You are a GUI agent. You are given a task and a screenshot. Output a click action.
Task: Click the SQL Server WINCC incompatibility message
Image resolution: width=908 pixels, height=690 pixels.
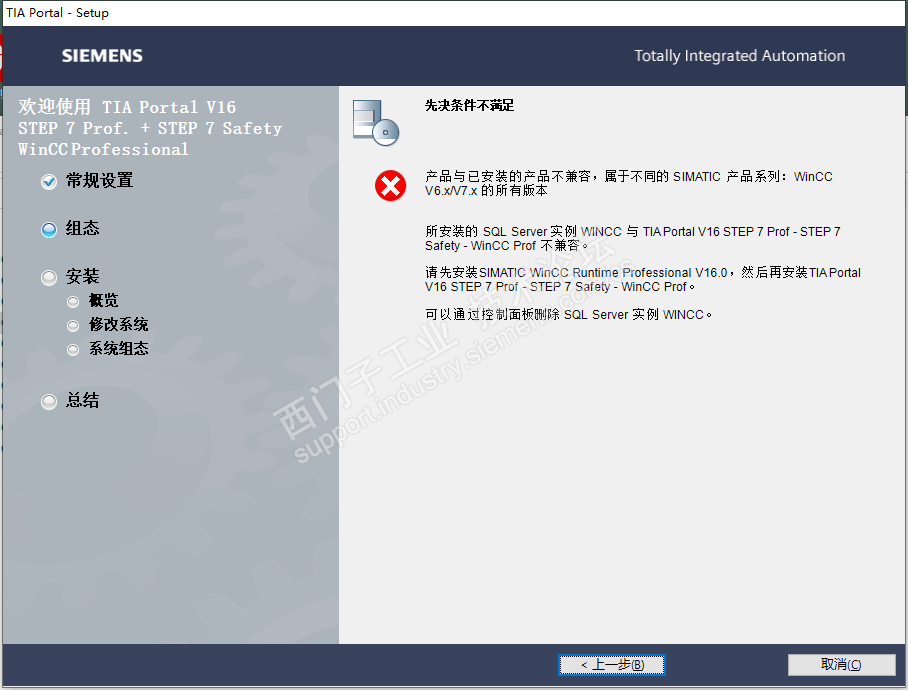click(633, 238)
